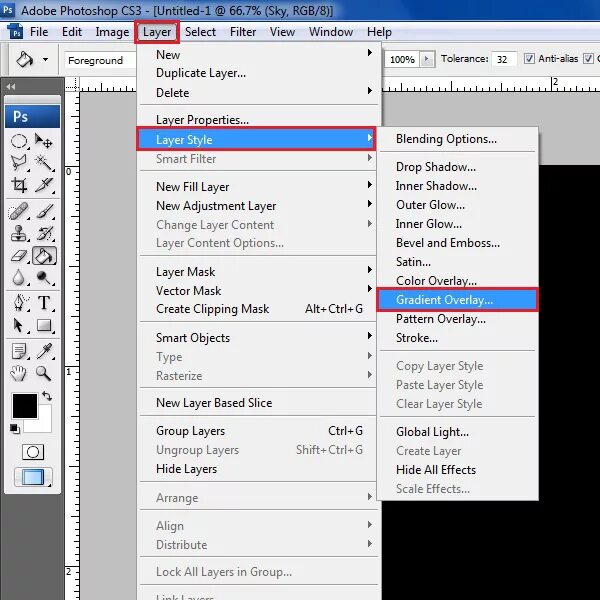Select the Healing Brush tool

19,211
